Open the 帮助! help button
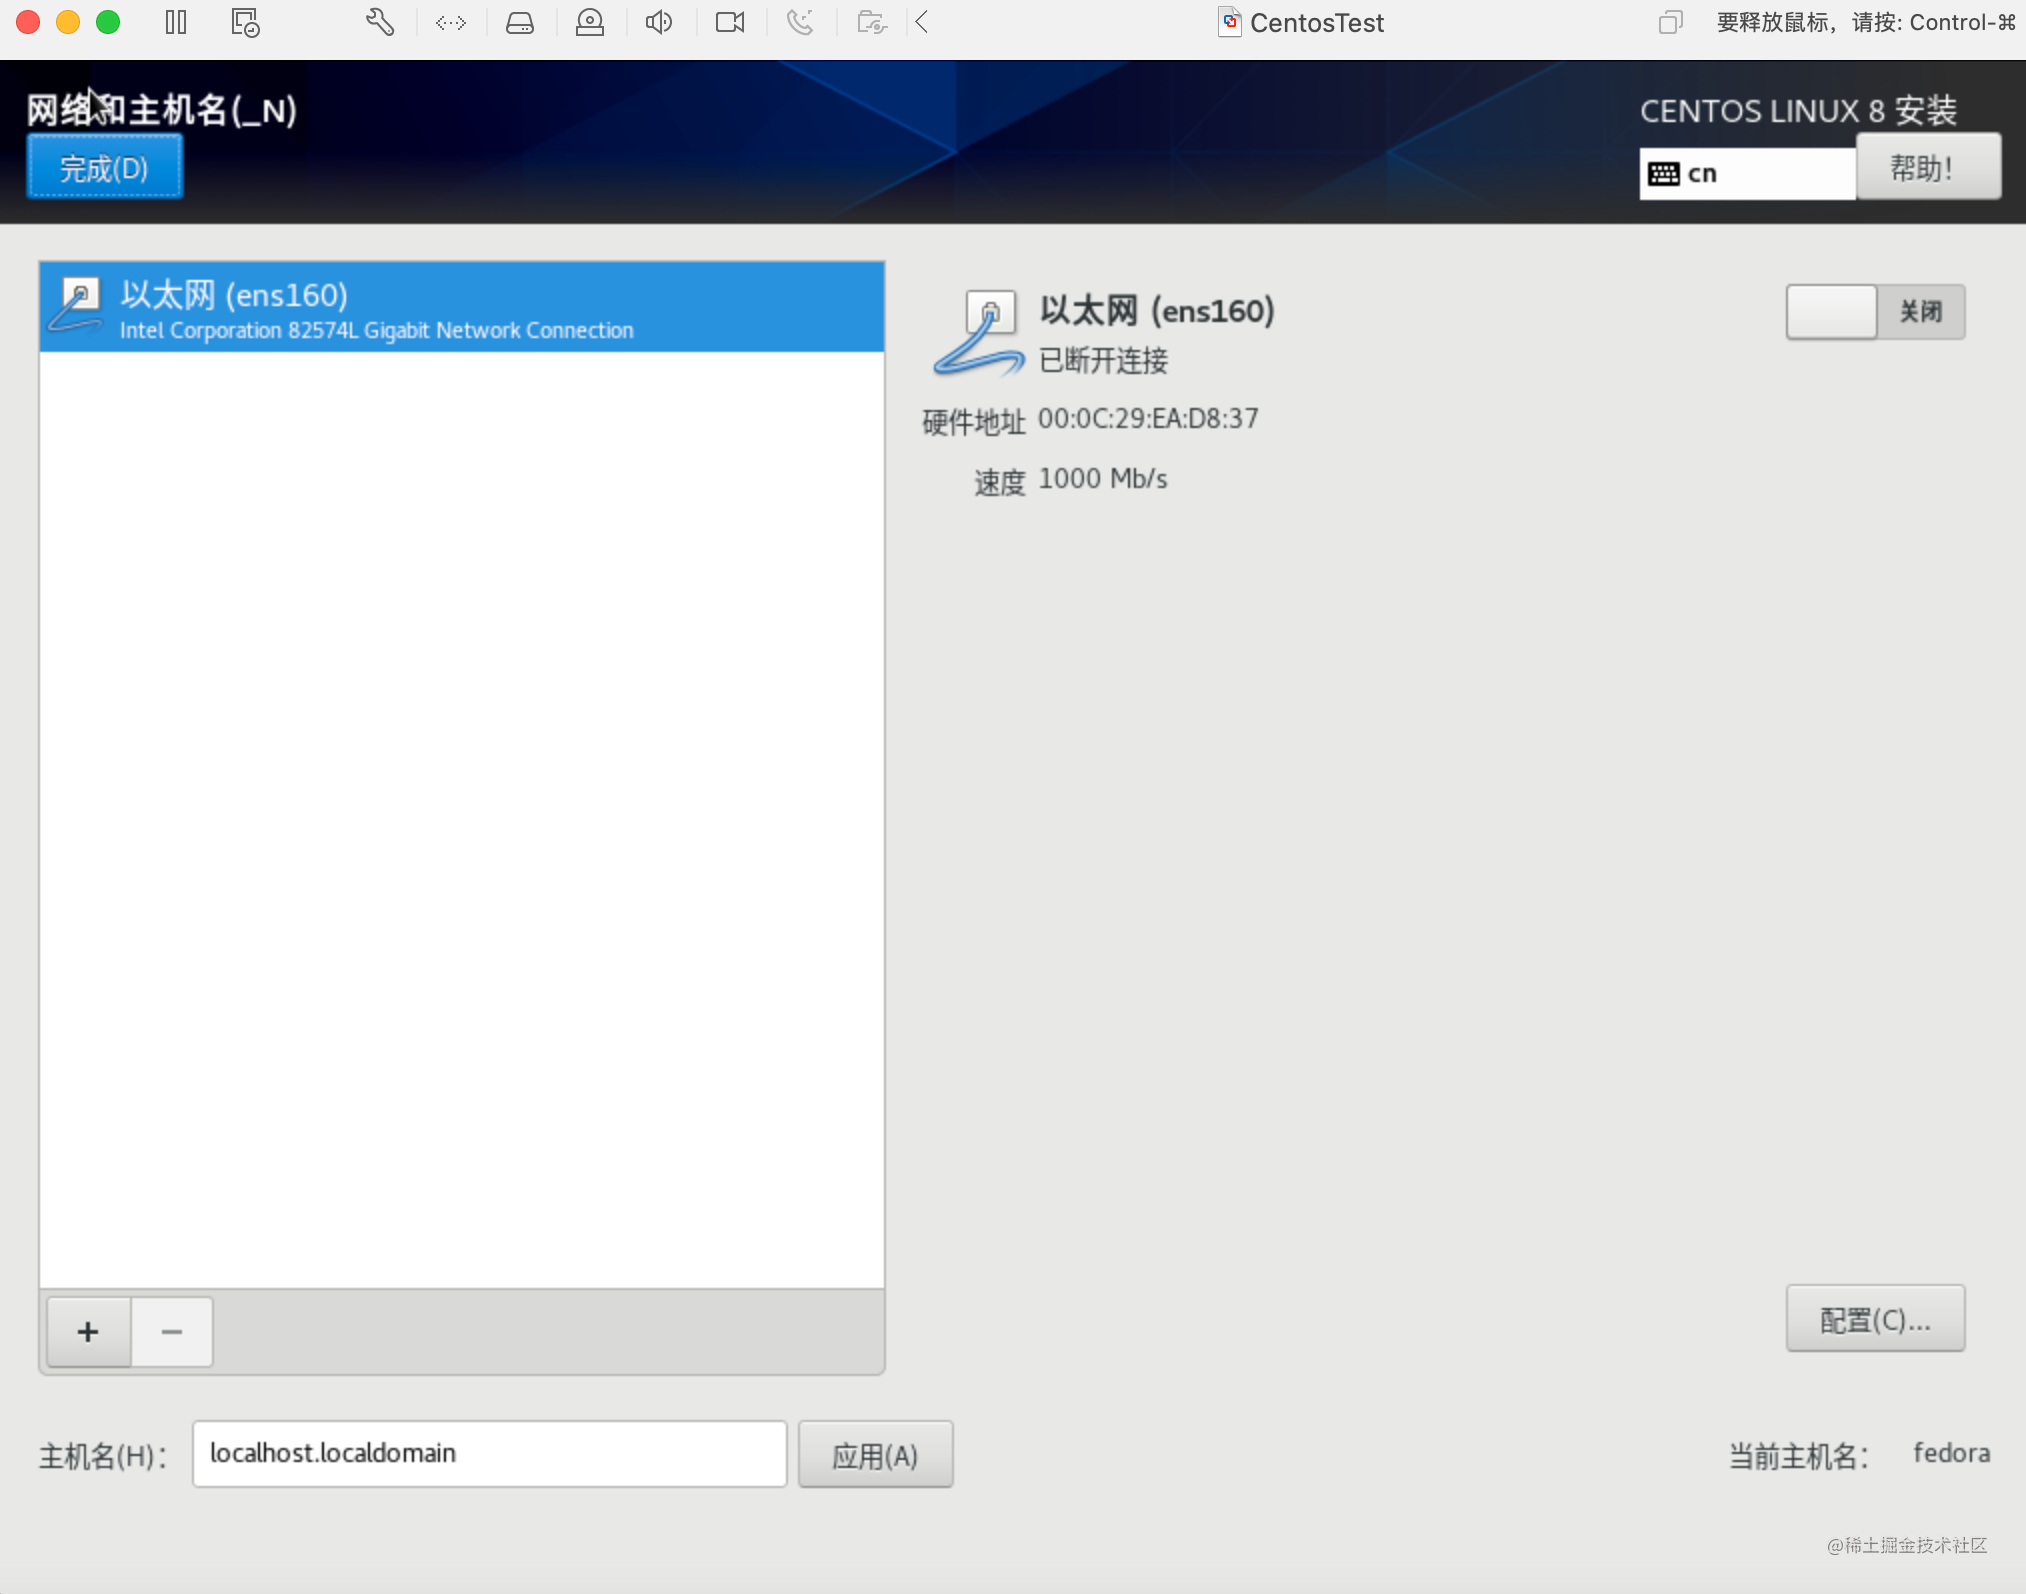Image resolution: width=2026 pixels, height=1594 pixels. [1927, 168]
